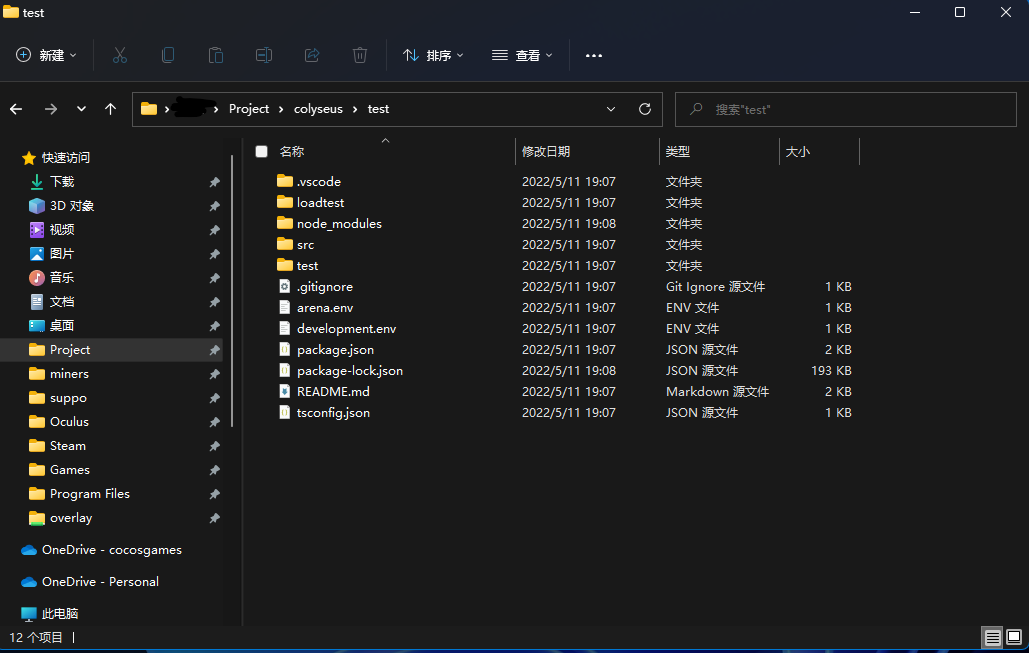Open the 排序 sort dropdown
This screenshot has height=653, width=1029.
433,55
